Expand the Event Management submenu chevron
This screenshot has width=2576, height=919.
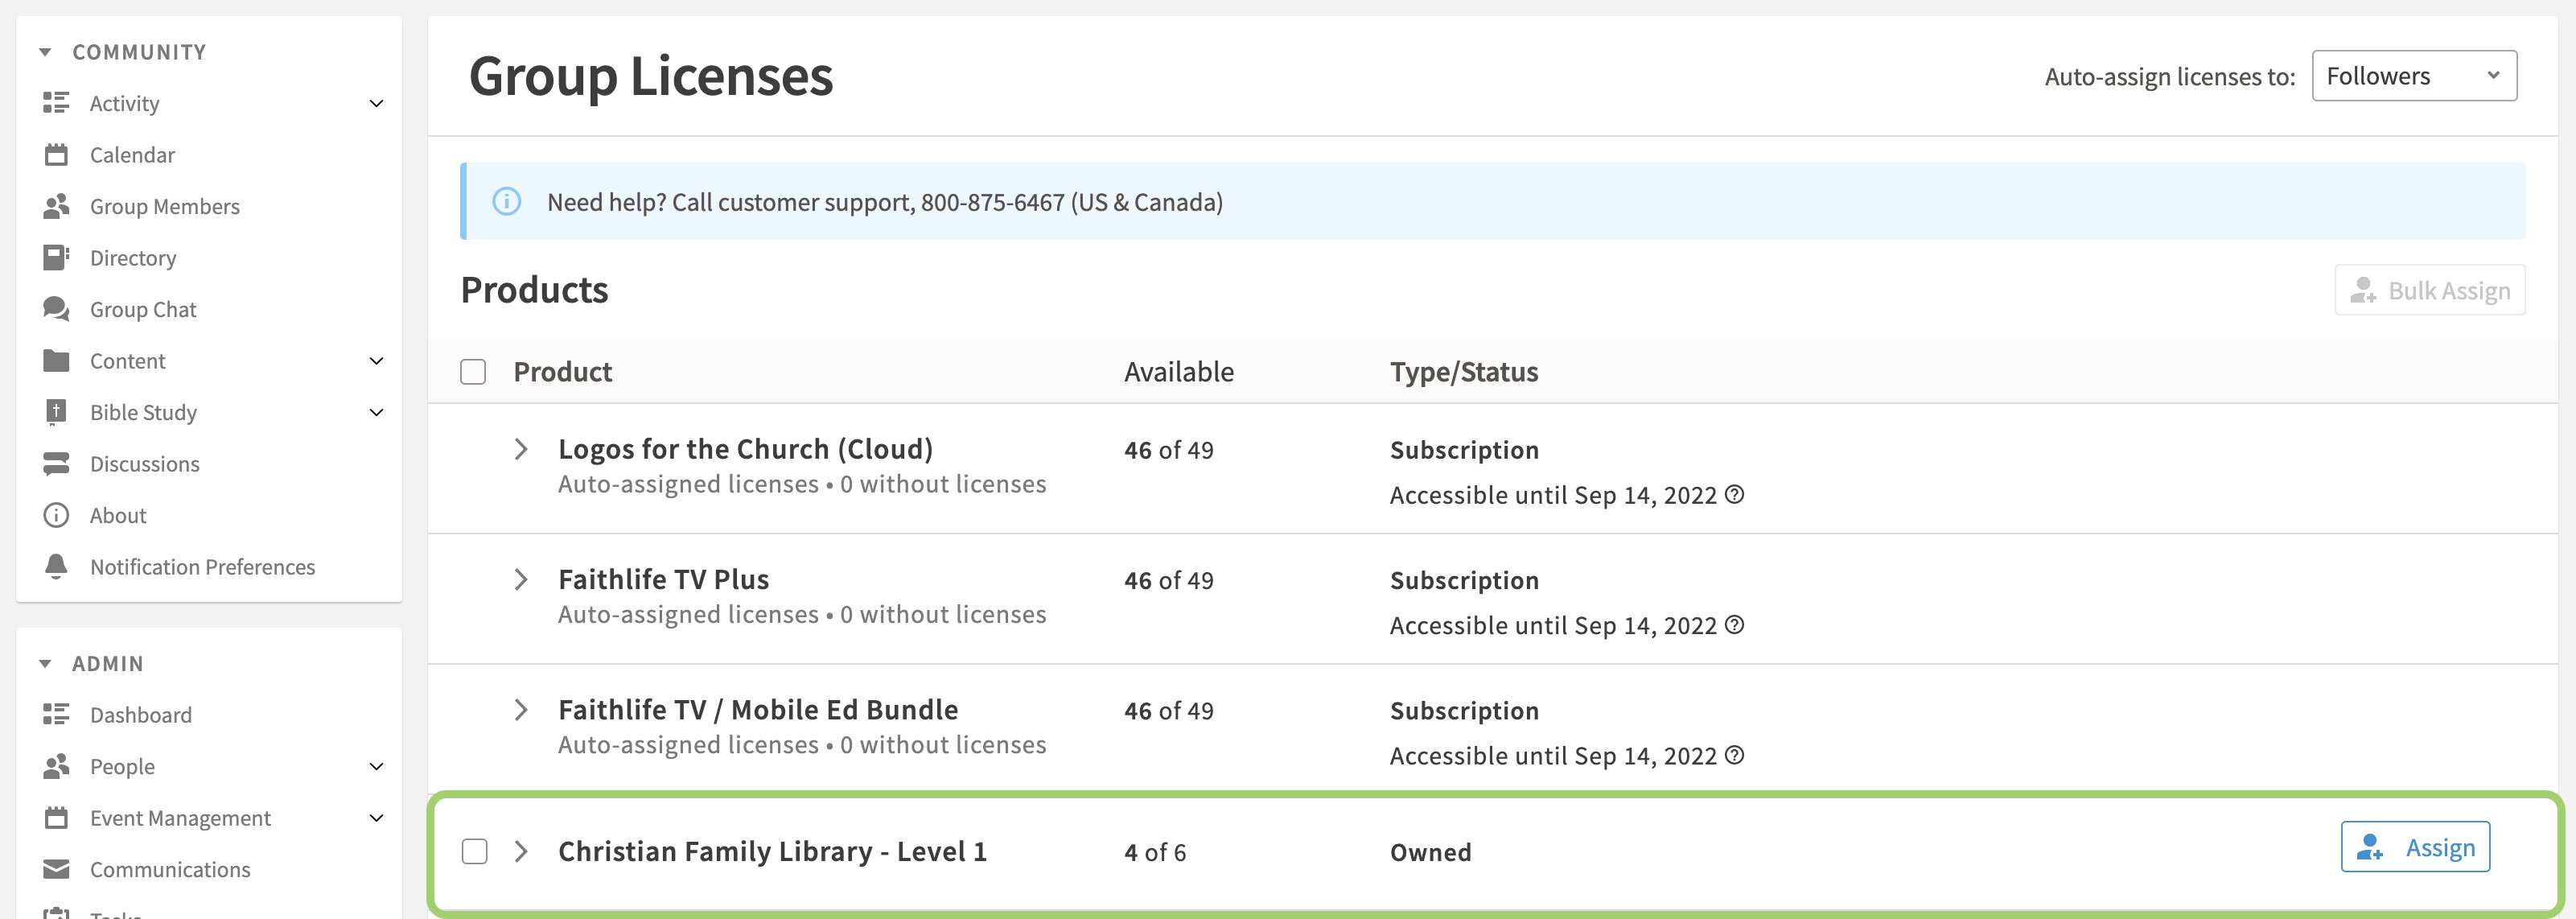377,818
